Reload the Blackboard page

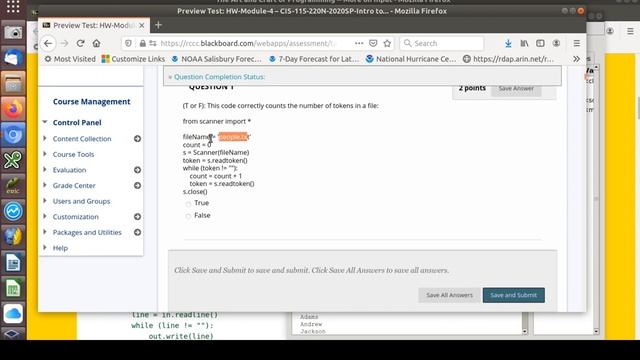(80, 43)
